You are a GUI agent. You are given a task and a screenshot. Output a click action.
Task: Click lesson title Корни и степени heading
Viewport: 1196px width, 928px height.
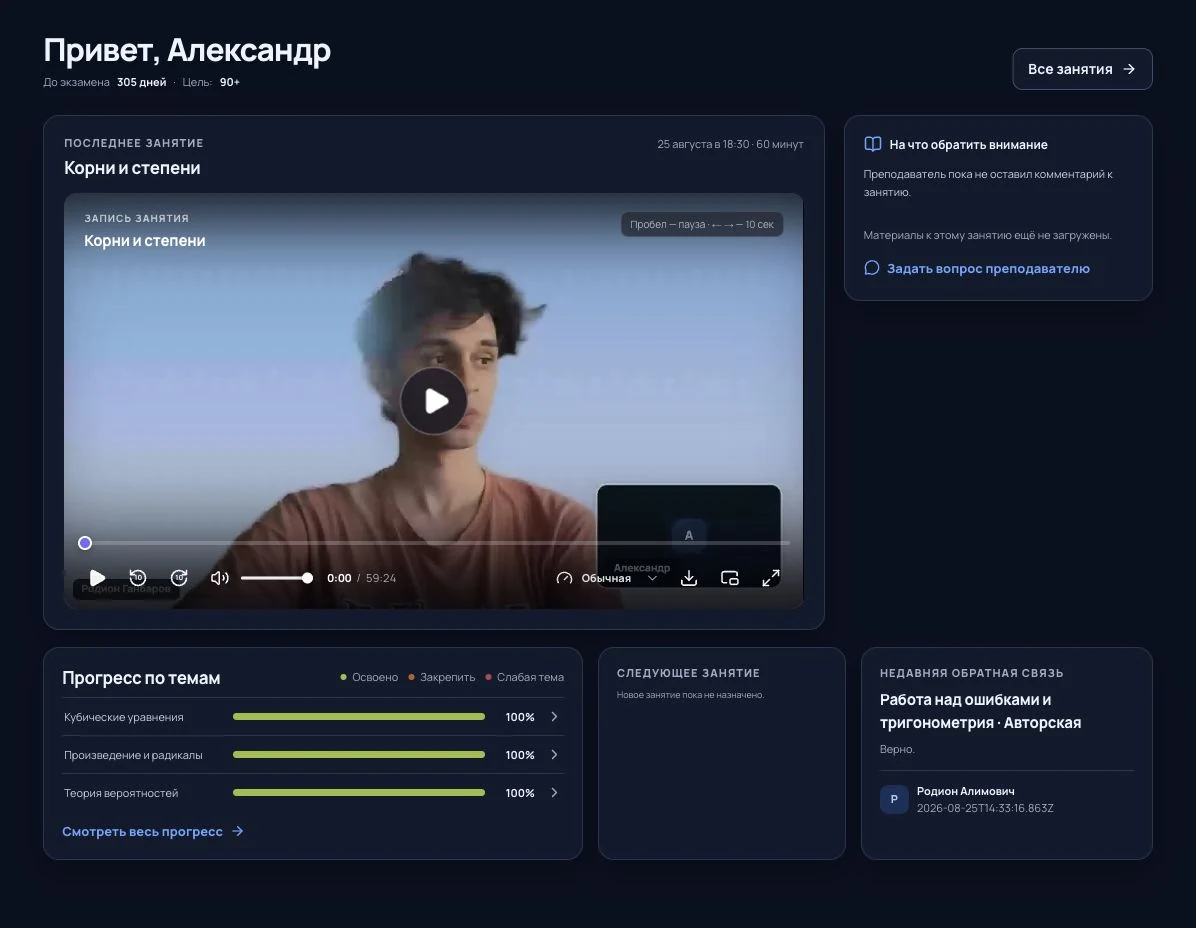click(132, 168)
